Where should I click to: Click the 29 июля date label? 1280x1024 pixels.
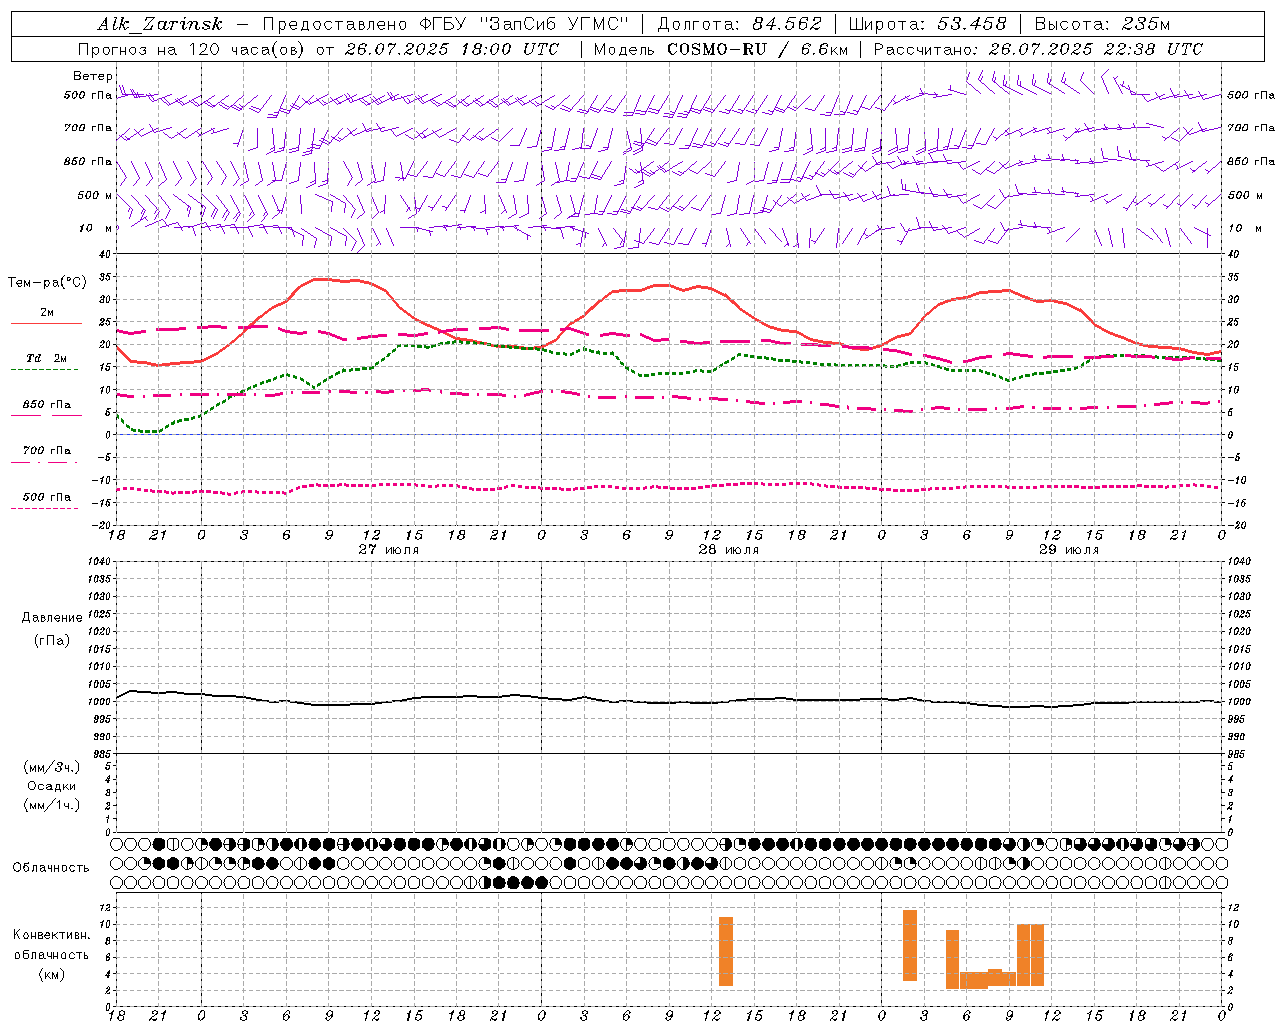coord(1068,549)
